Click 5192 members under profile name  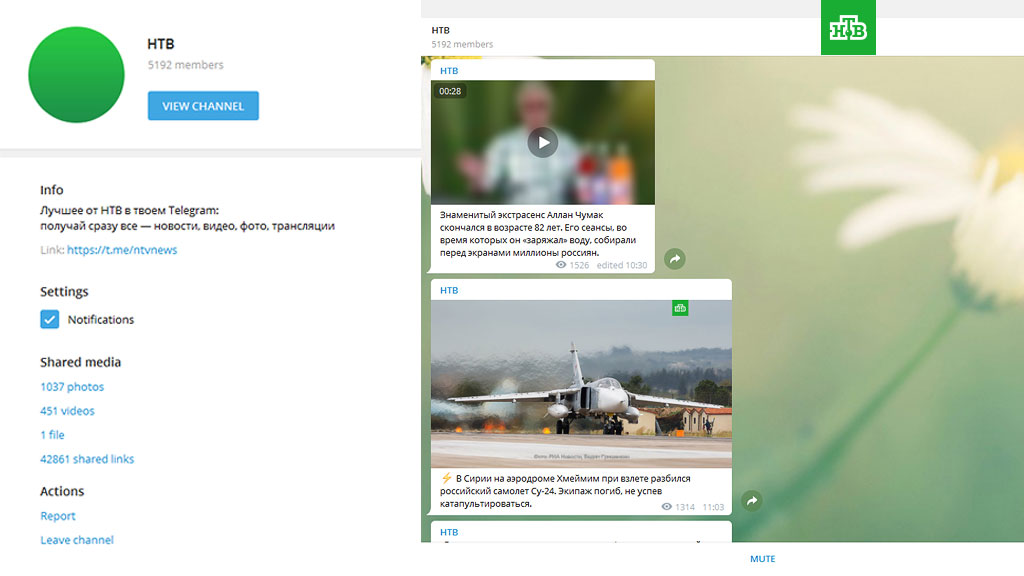[x=185, y=65]
